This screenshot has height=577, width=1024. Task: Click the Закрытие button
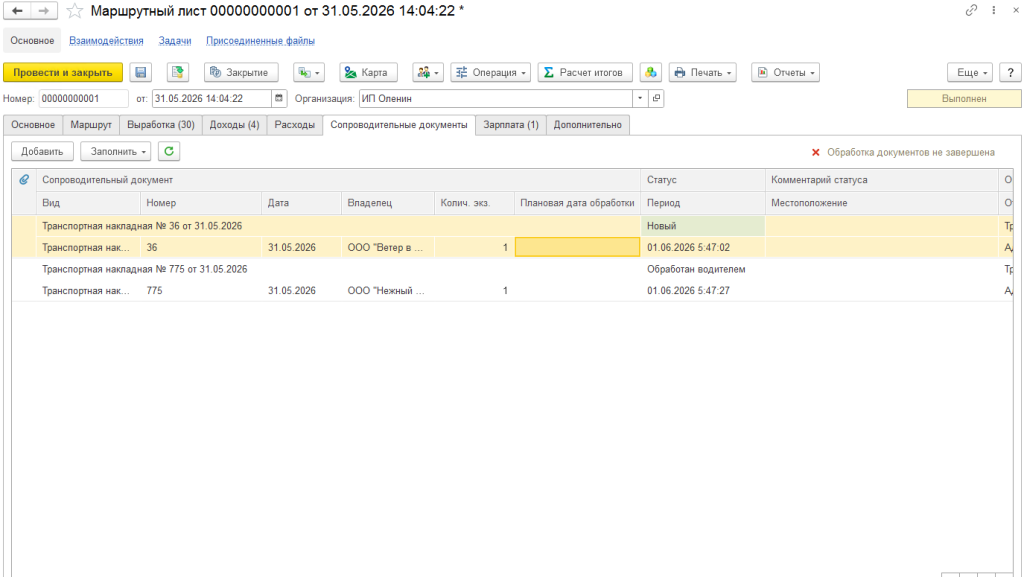point(241,72)
